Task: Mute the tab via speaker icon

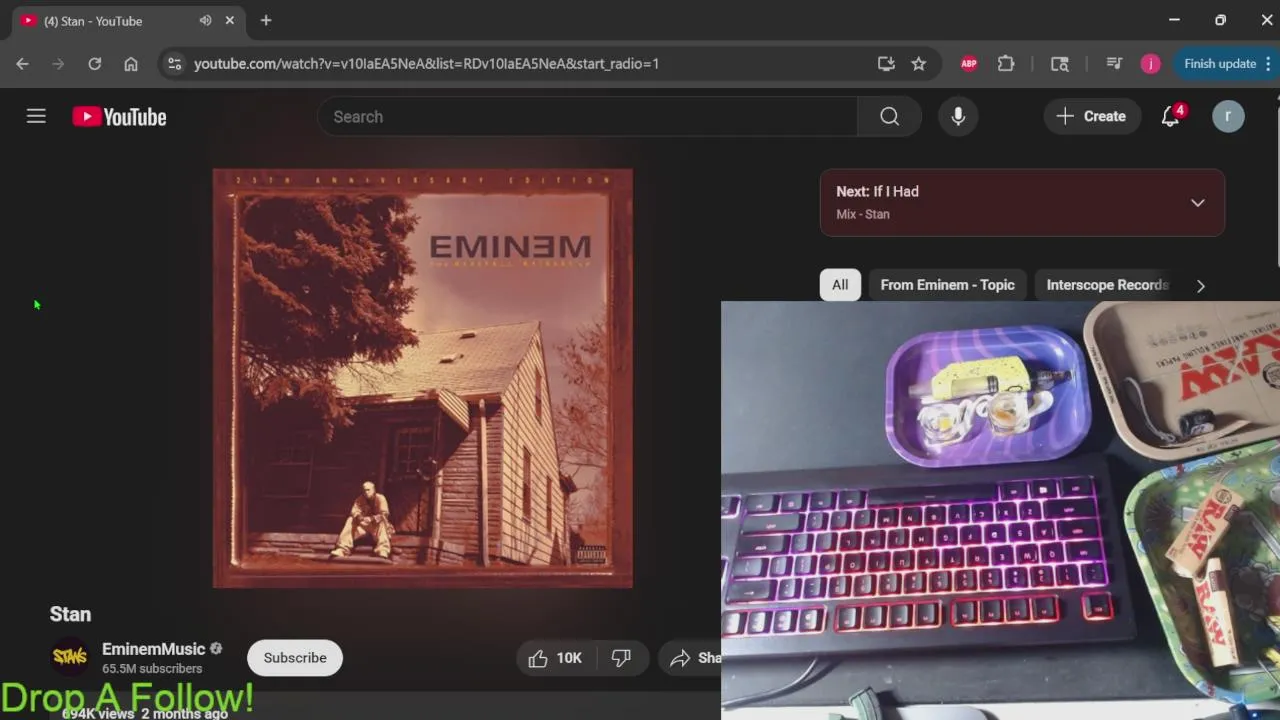Action: click(x=205, y=20)
